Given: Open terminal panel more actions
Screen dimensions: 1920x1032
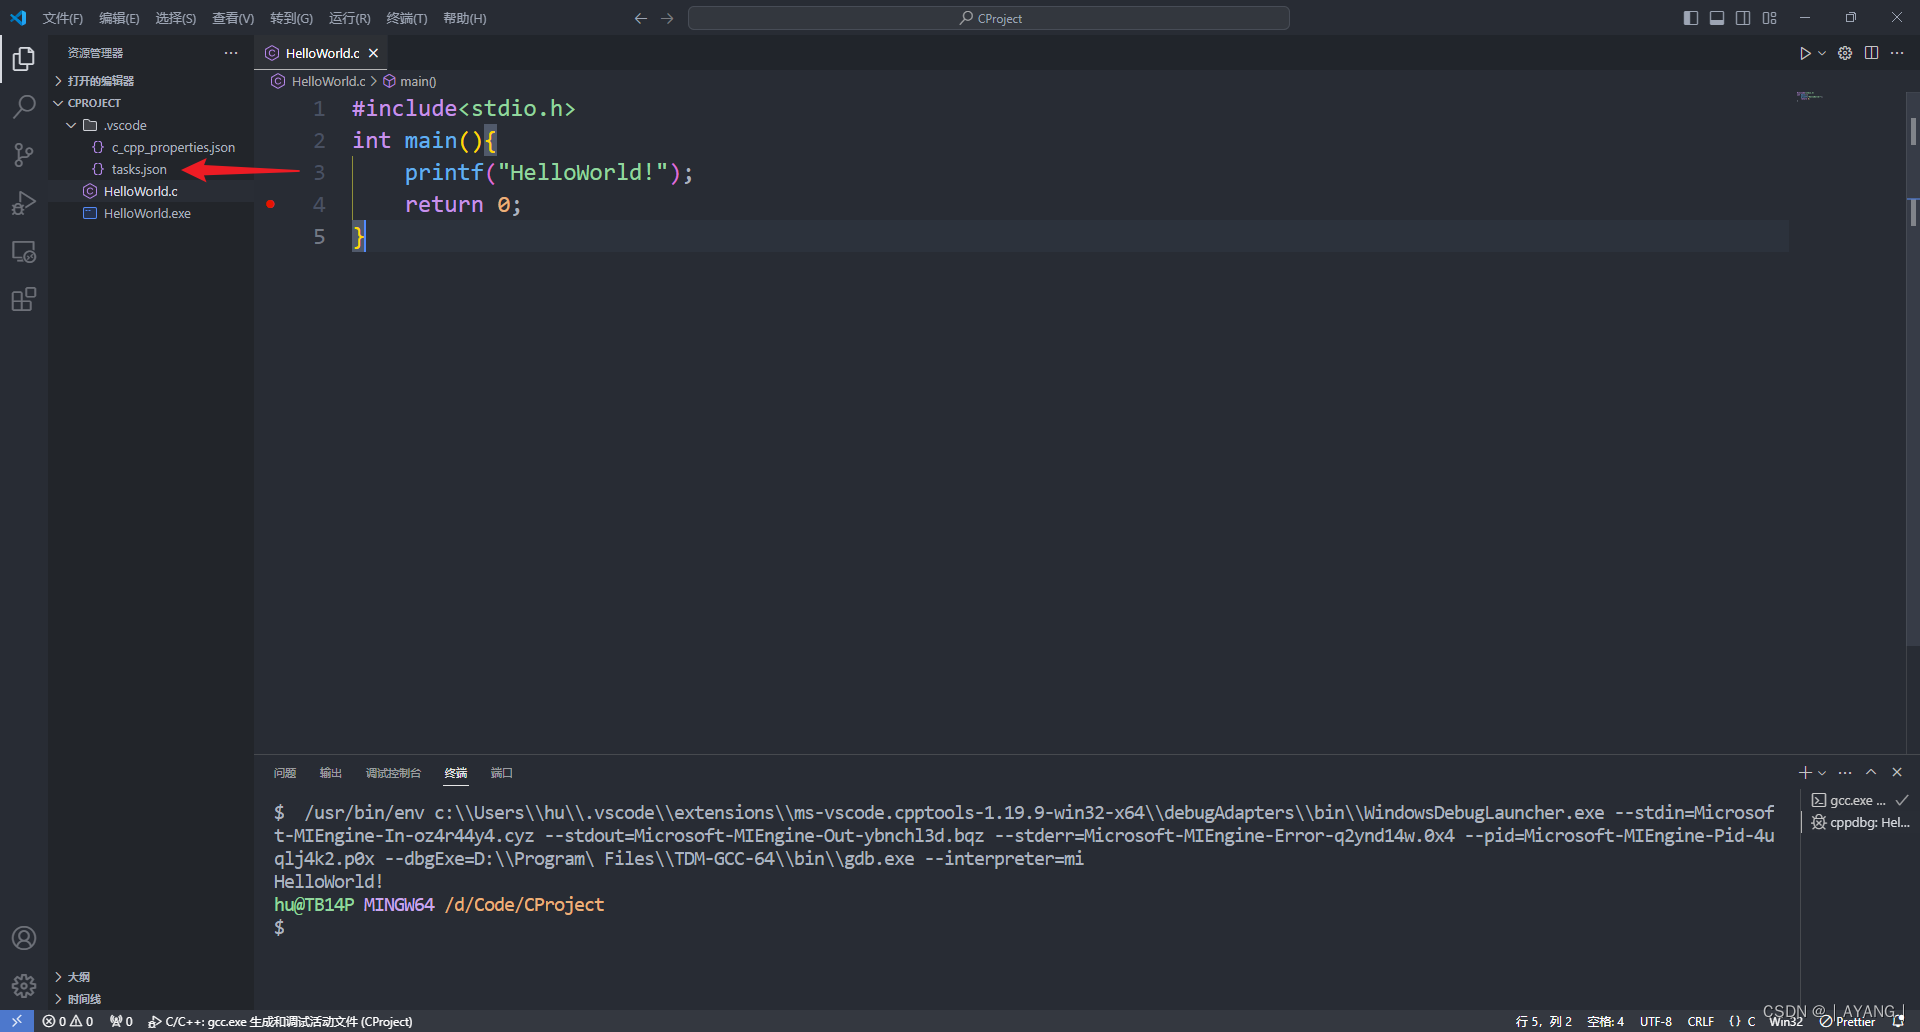Looking at the screenshot, I should [x=1845, y=773].
